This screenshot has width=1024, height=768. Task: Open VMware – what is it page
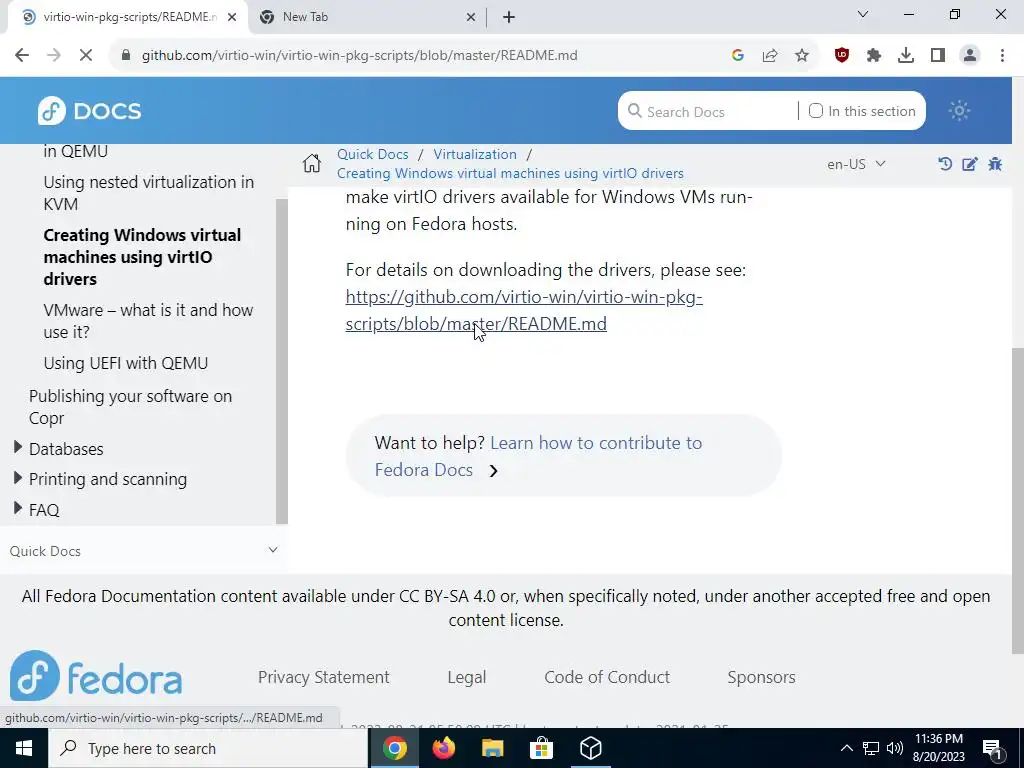(x=148, y=321)
